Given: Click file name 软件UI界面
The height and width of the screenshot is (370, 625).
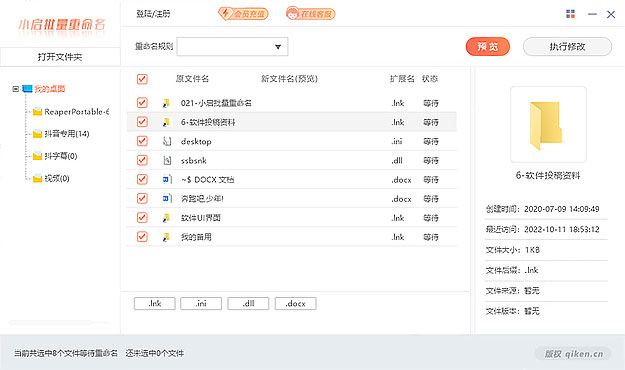Looking at the screenshot, I should (x=200, y=218).
